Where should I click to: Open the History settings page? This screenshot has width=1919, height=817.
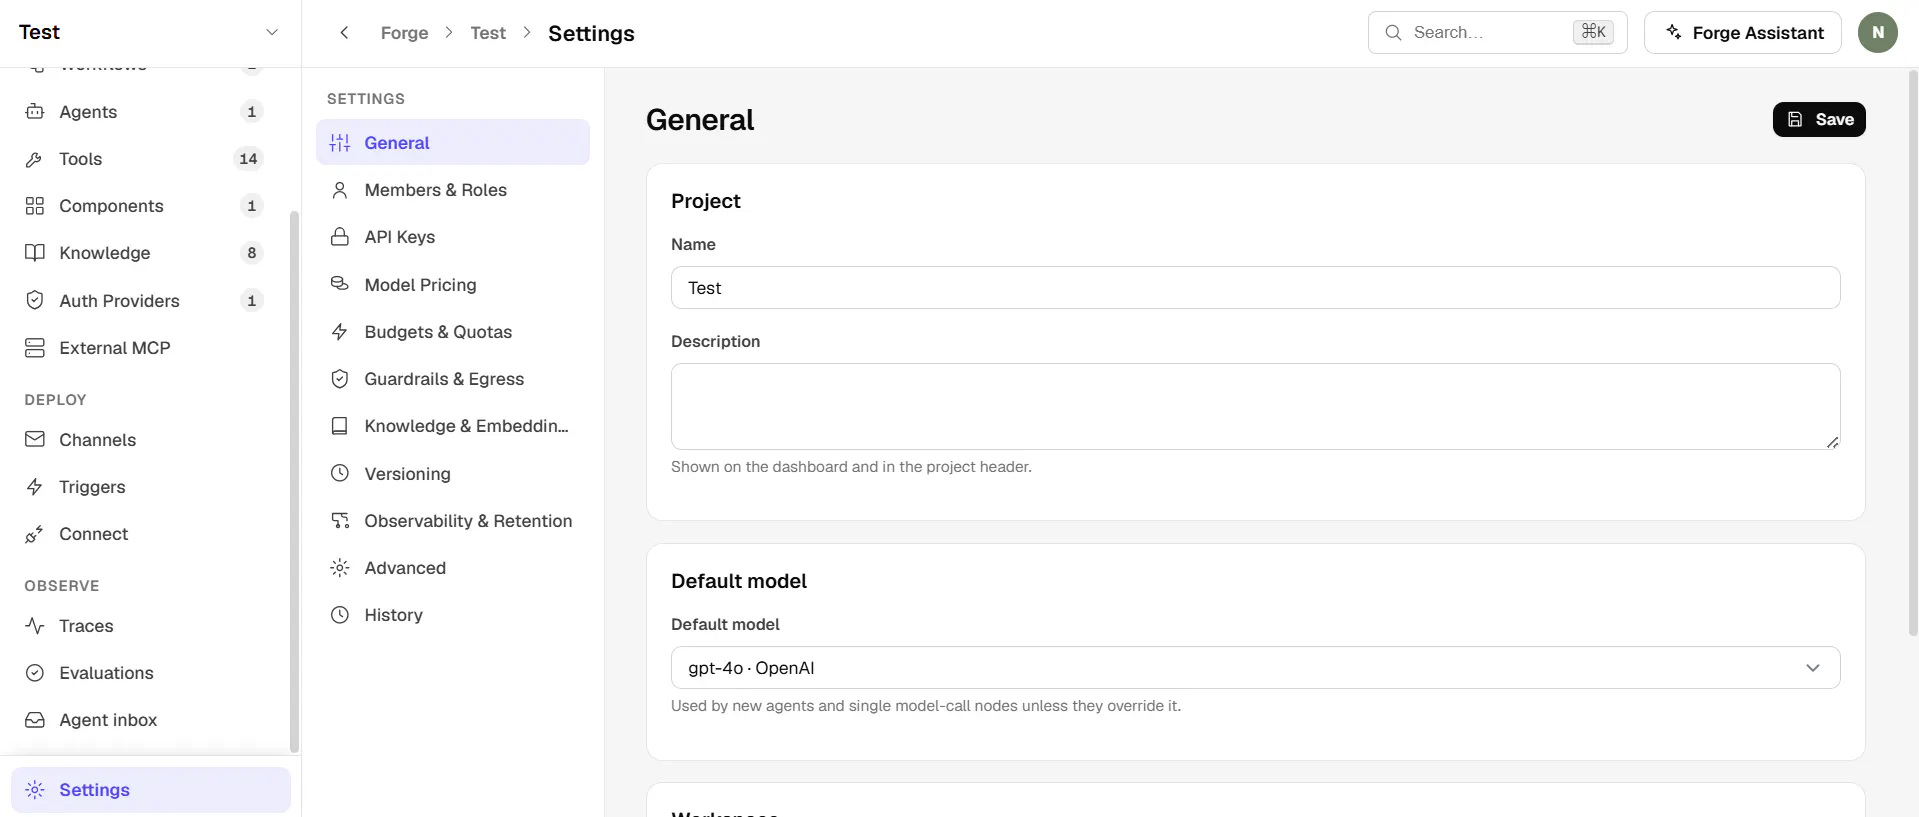[x=453, y=615]
